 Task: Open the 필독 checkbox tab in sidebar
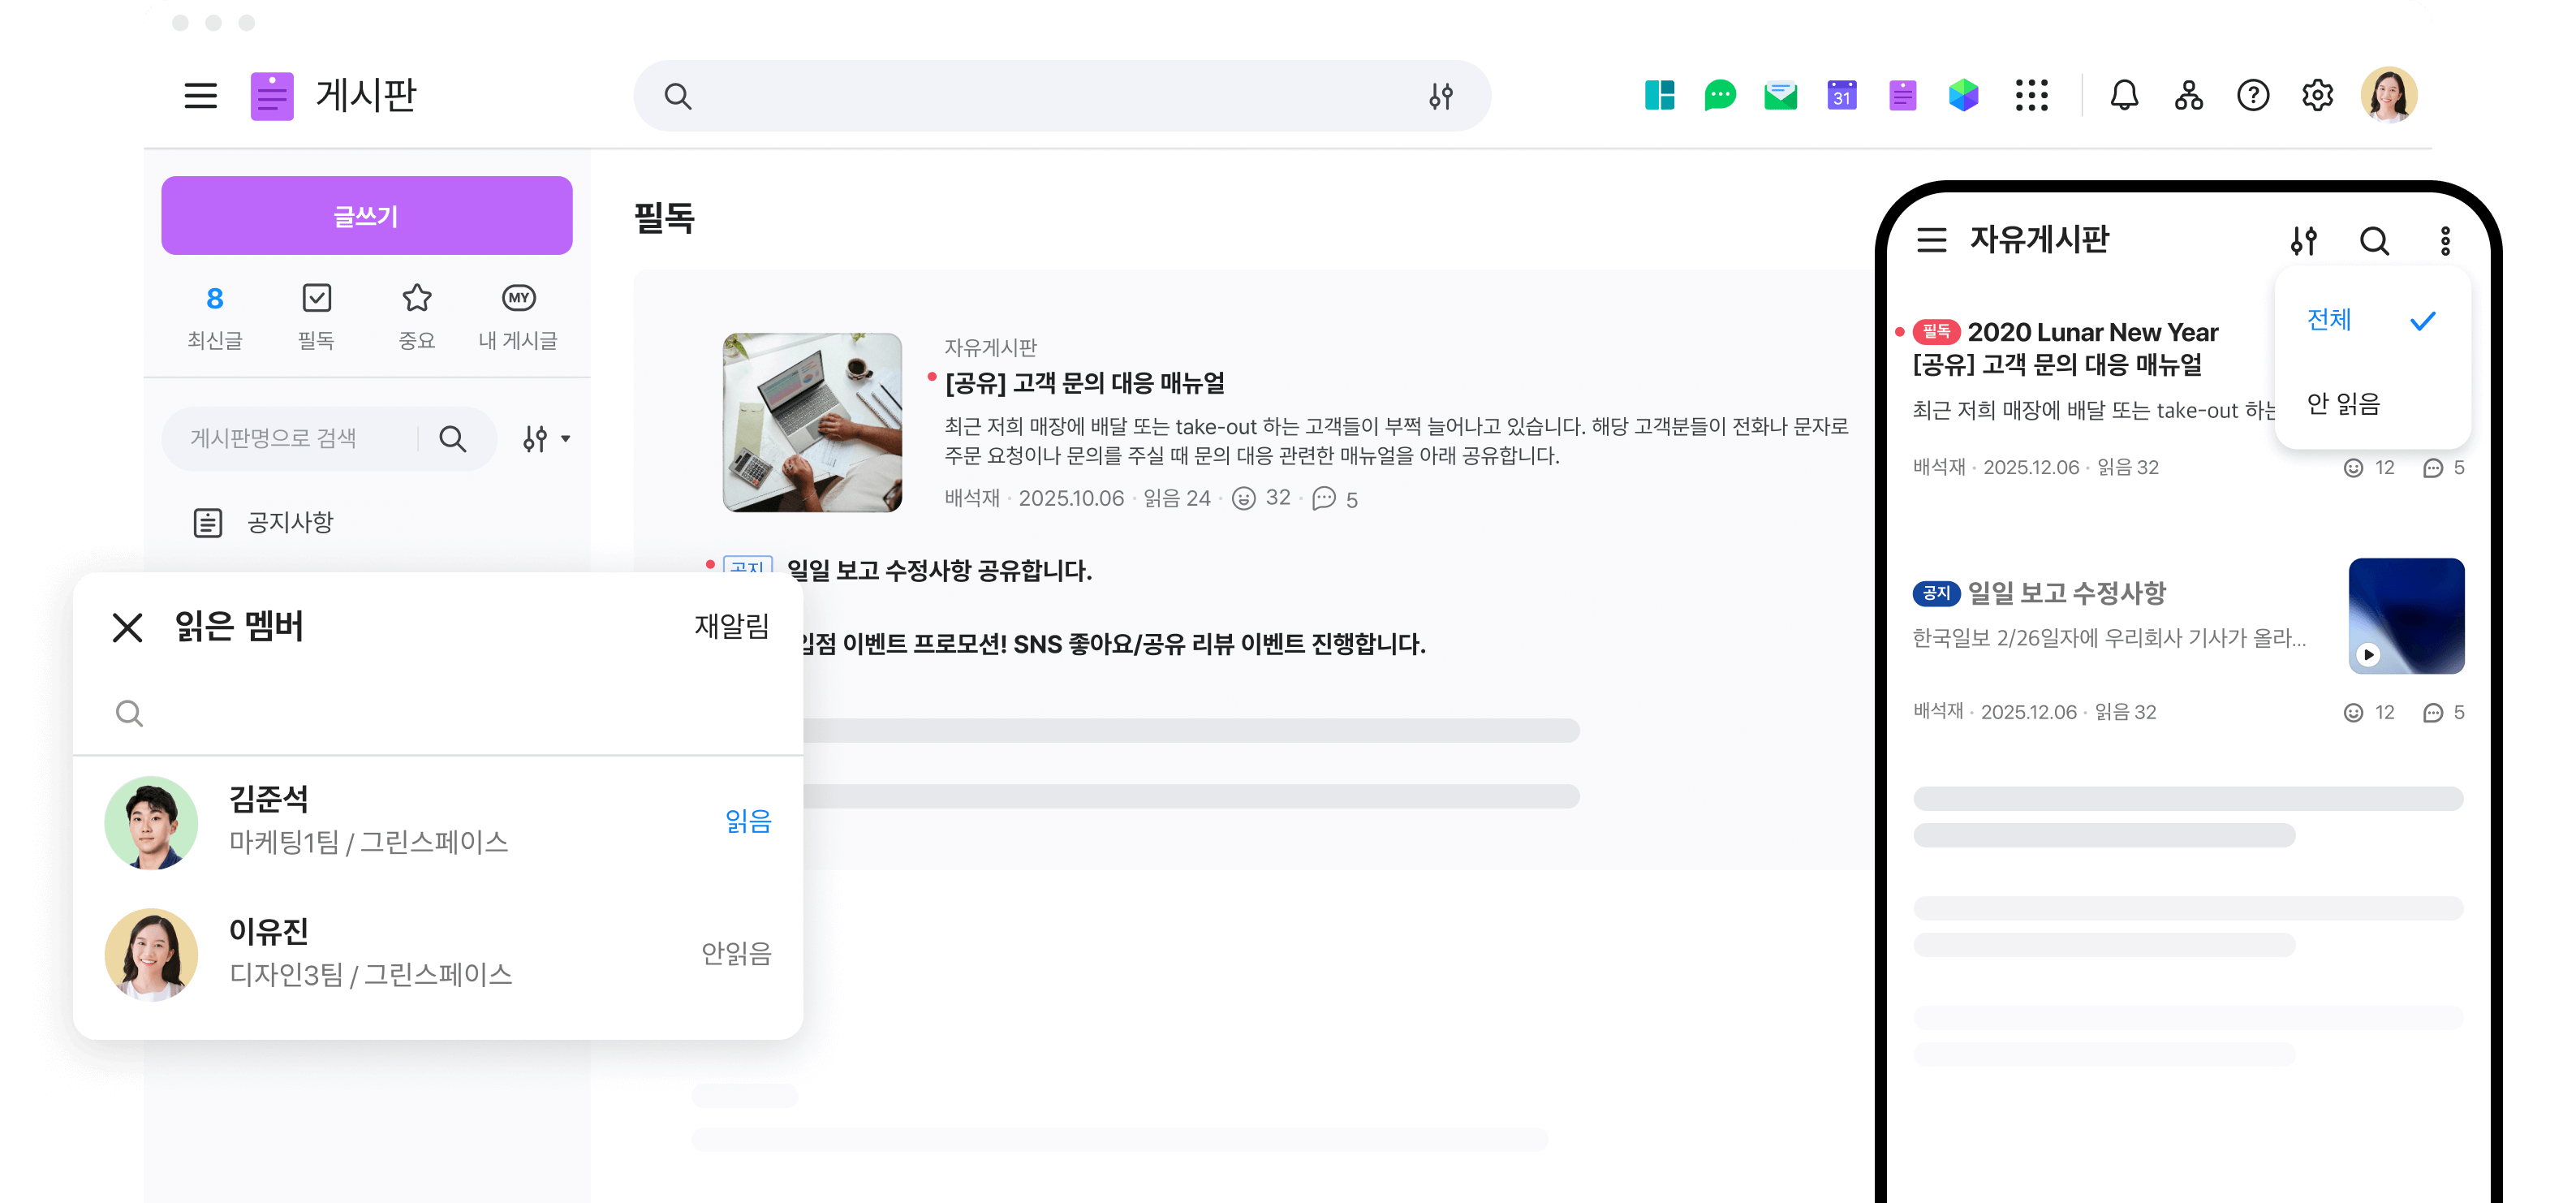(x=316, y=316)
